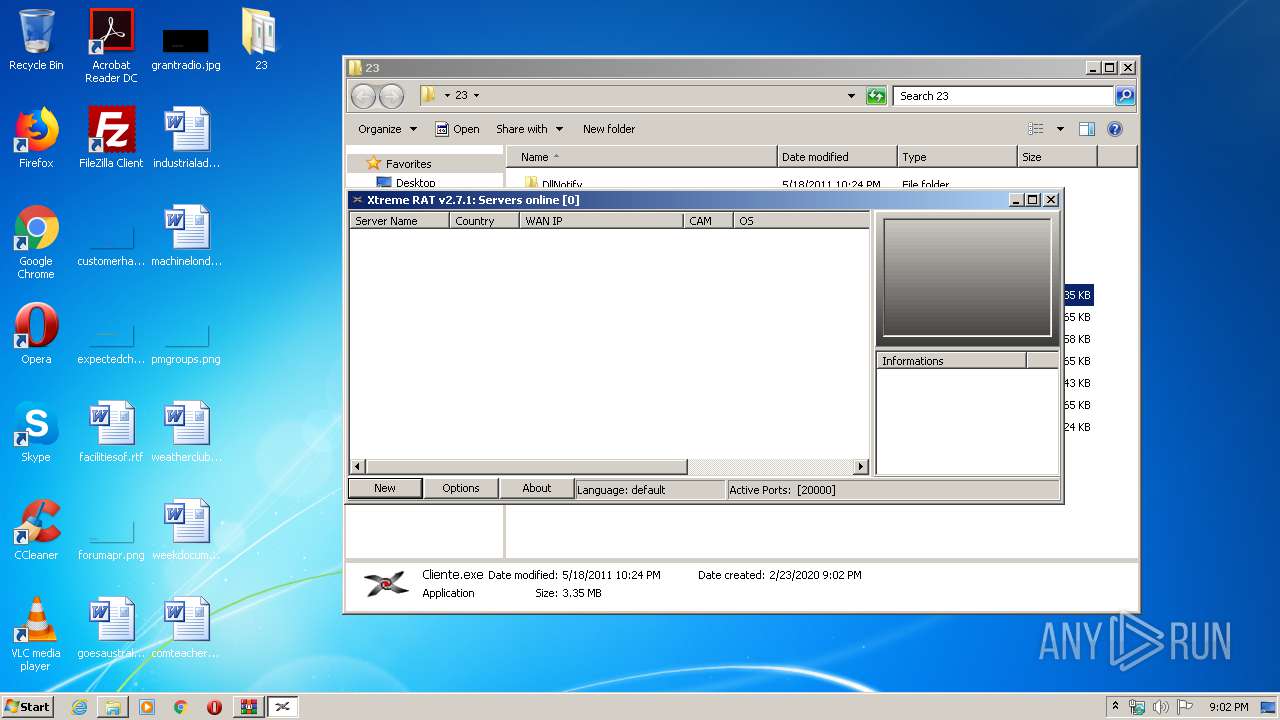
Task: Launch Opera from the desktop
Action: coord(36,334)
